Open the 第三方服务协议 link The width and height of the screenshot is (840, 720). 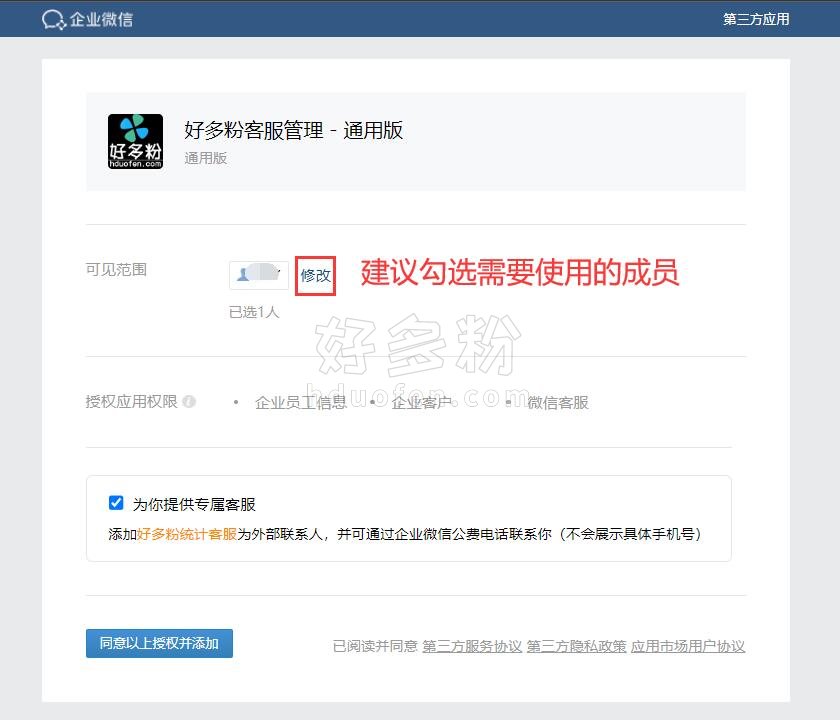click(472, 646)
